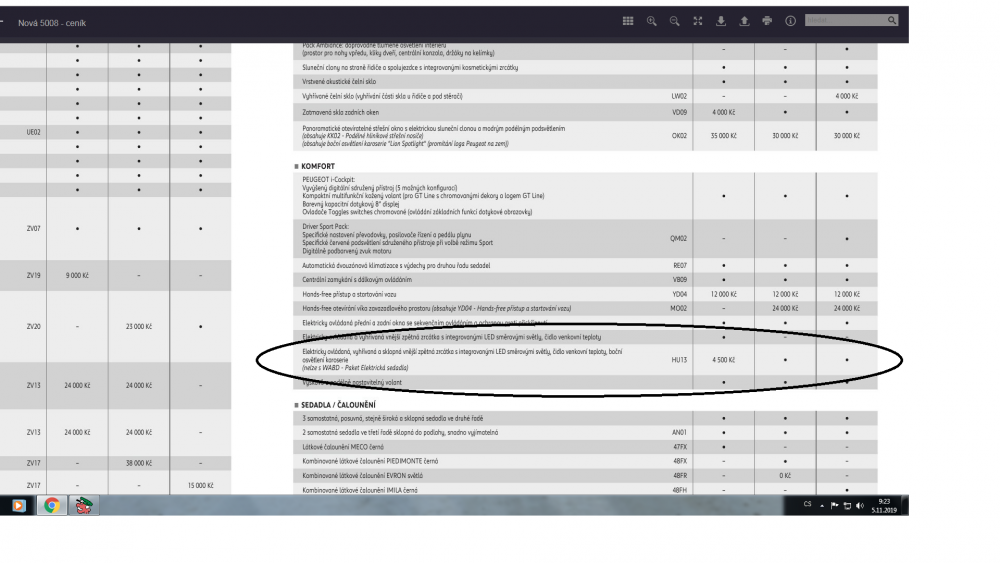Click code UE02 on left page

point(33,133)
